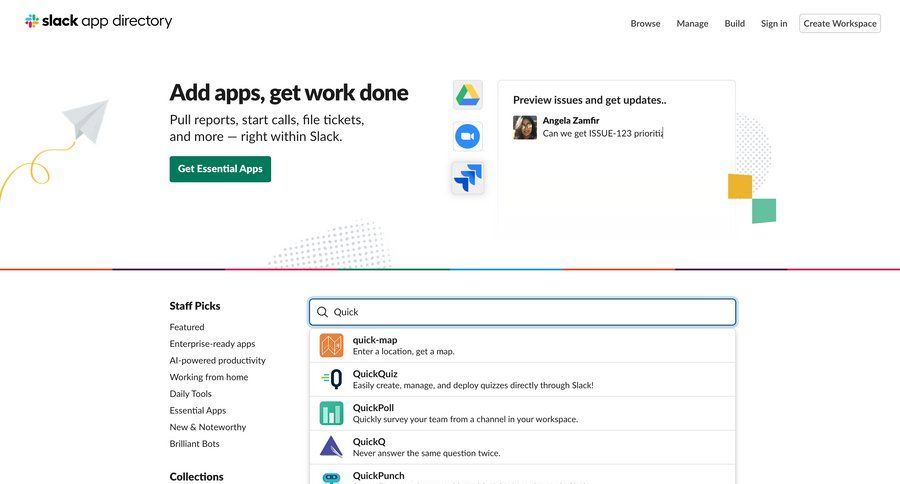Image resolution: width=900 pixels, height=484 pixels.
Task: Click the magnifying glass search icon
Action: 323,312
